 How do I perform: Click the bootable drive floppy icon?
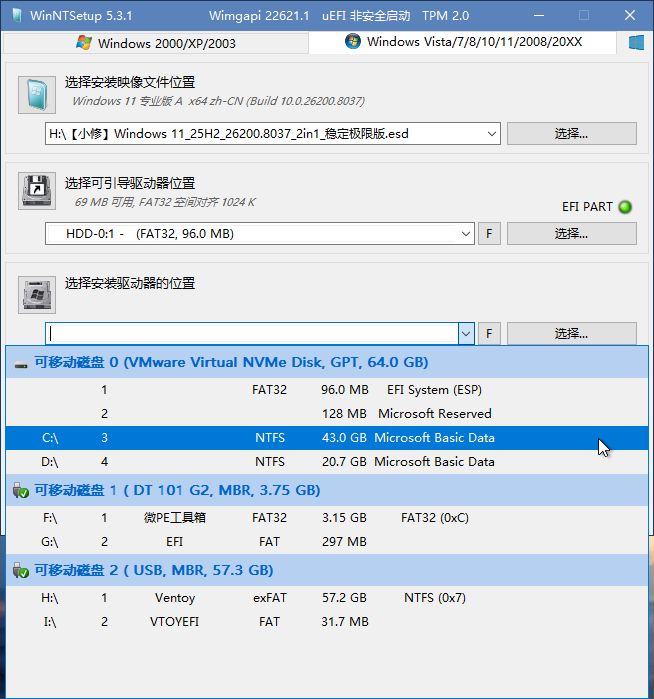point(37,191)
